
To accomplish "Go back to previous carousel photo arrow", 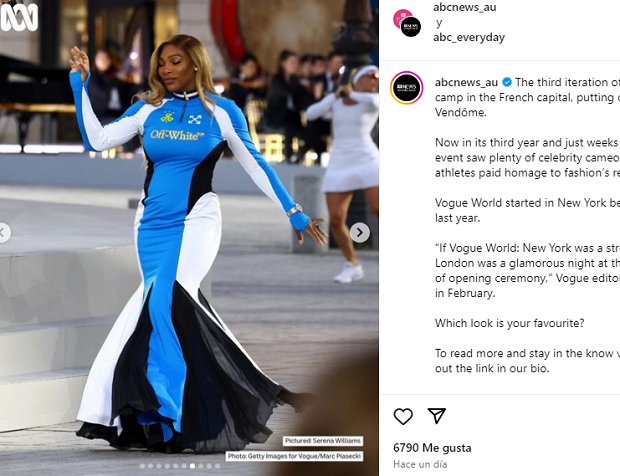I will click(4, 232).
